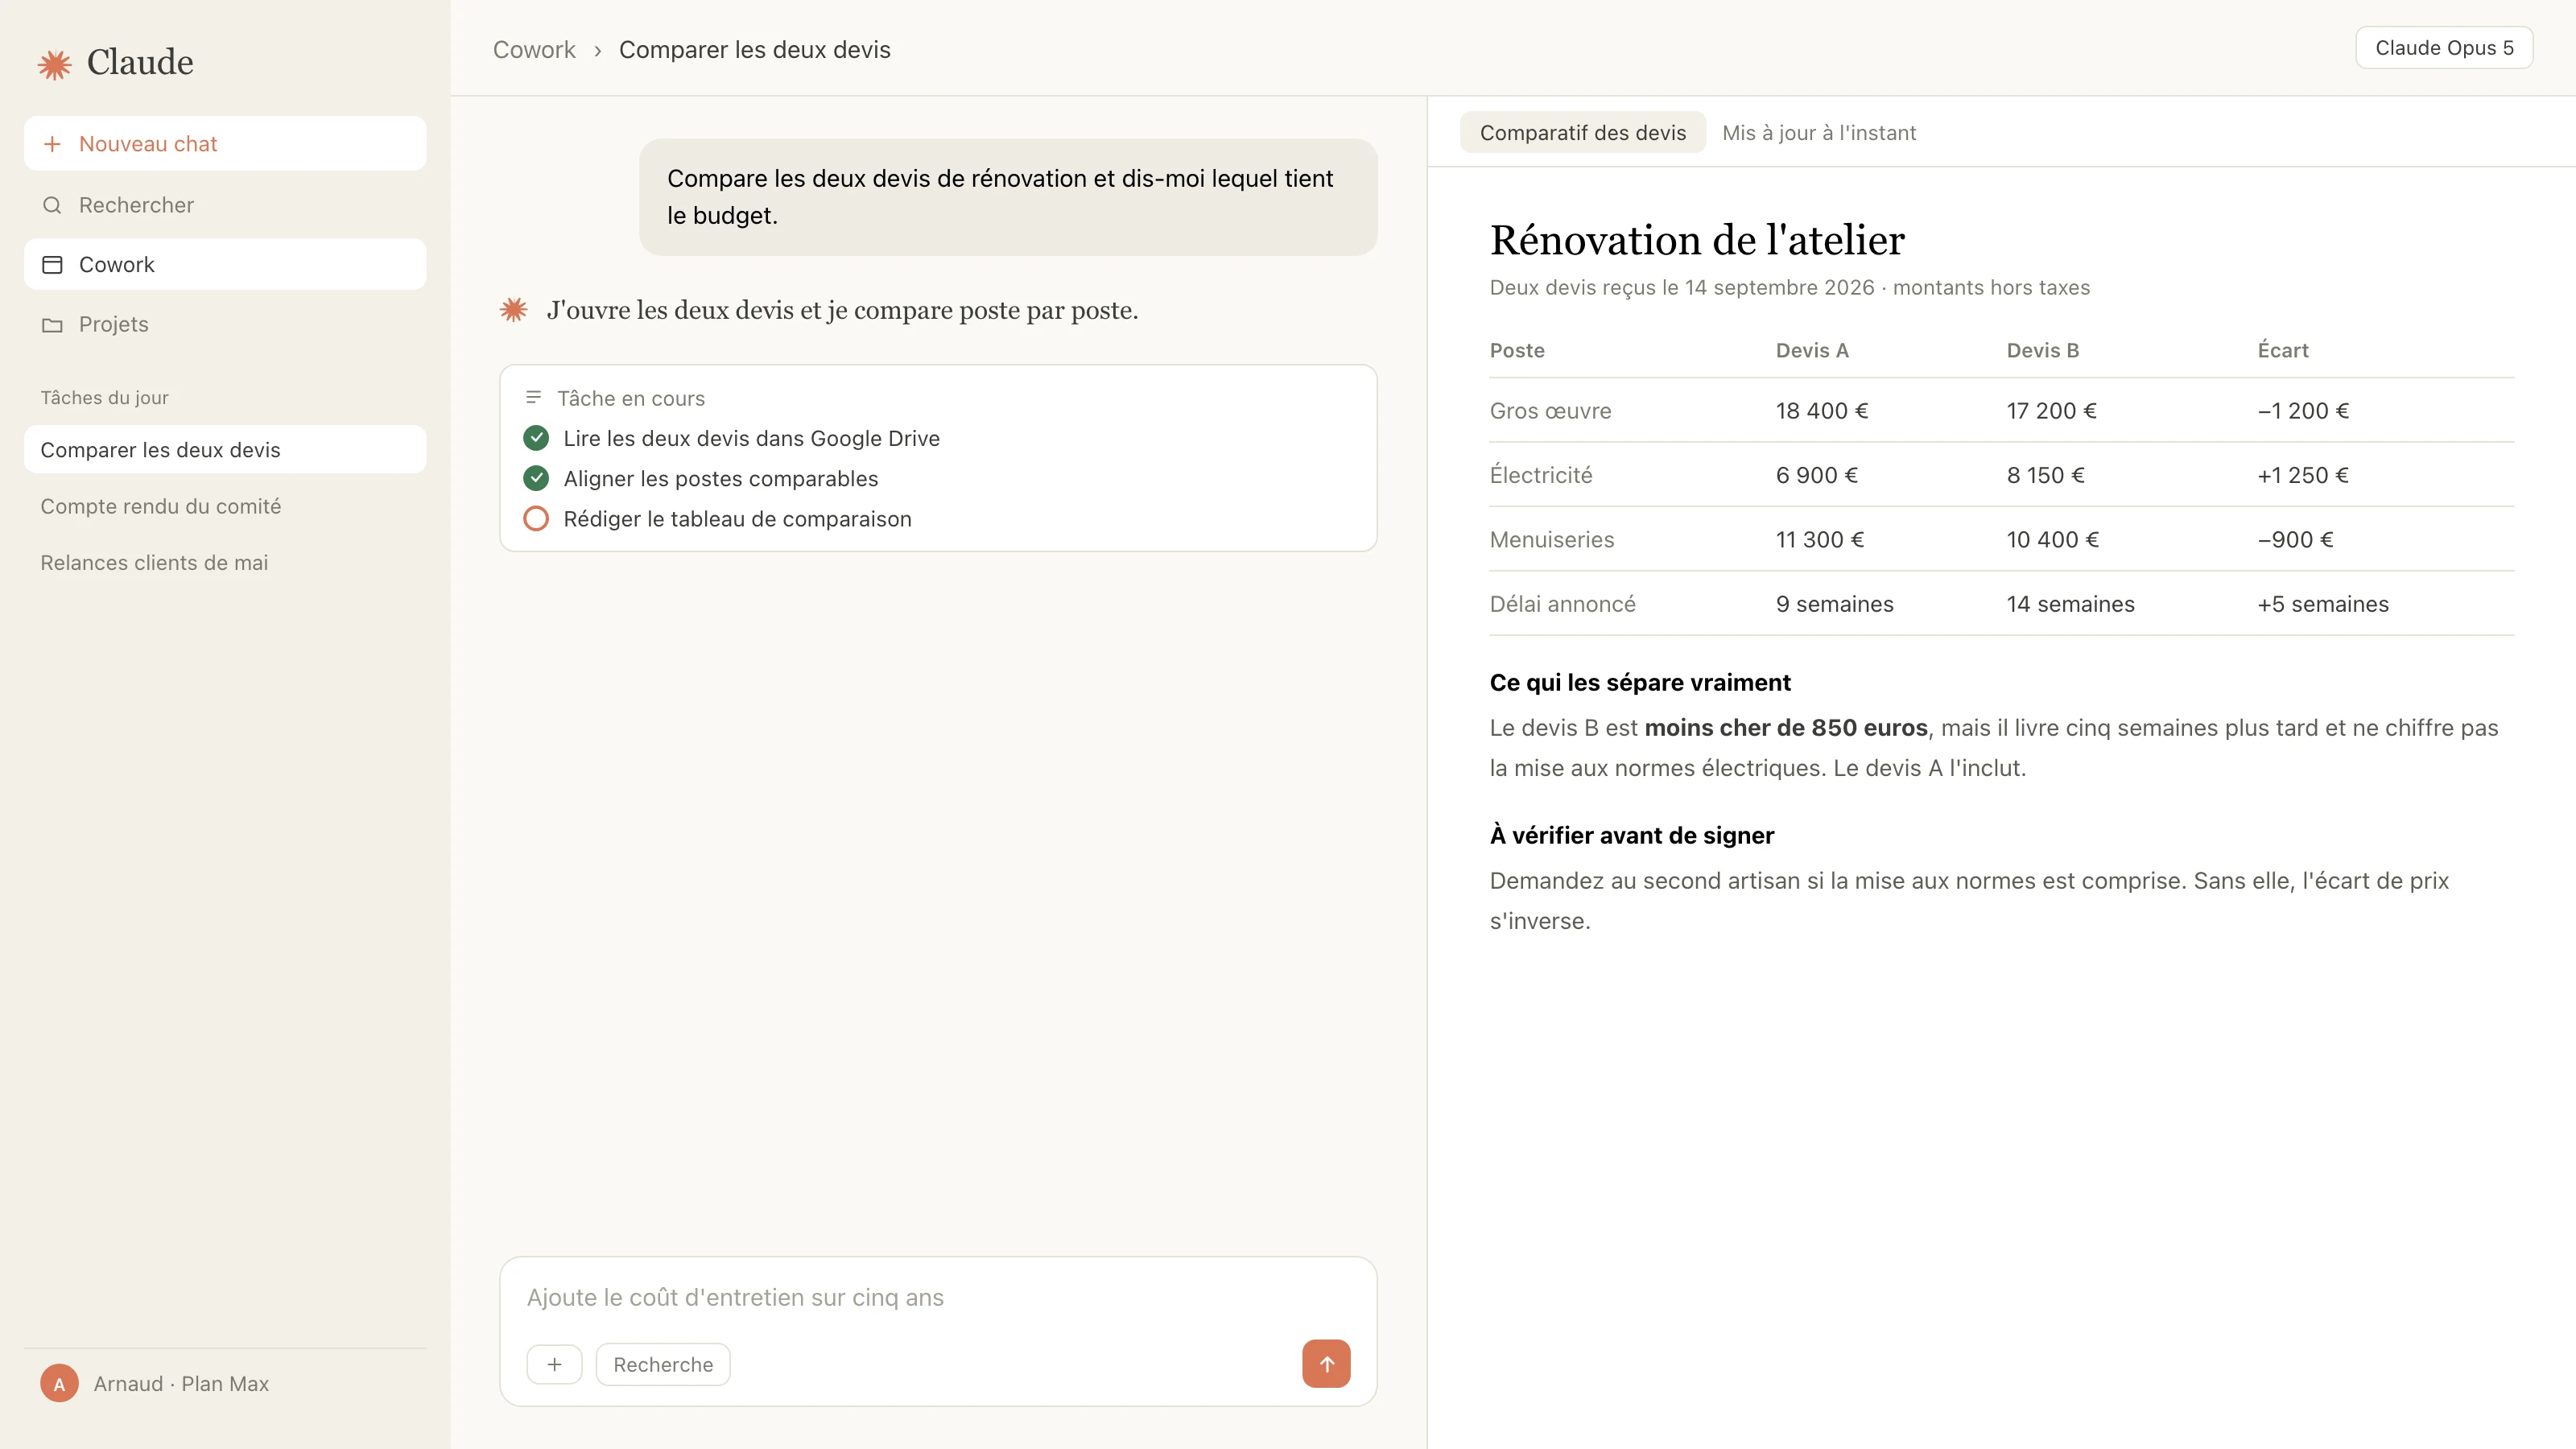Click the green check for Lire les deux devis
2576x1449 pixels.
(536, 438)
